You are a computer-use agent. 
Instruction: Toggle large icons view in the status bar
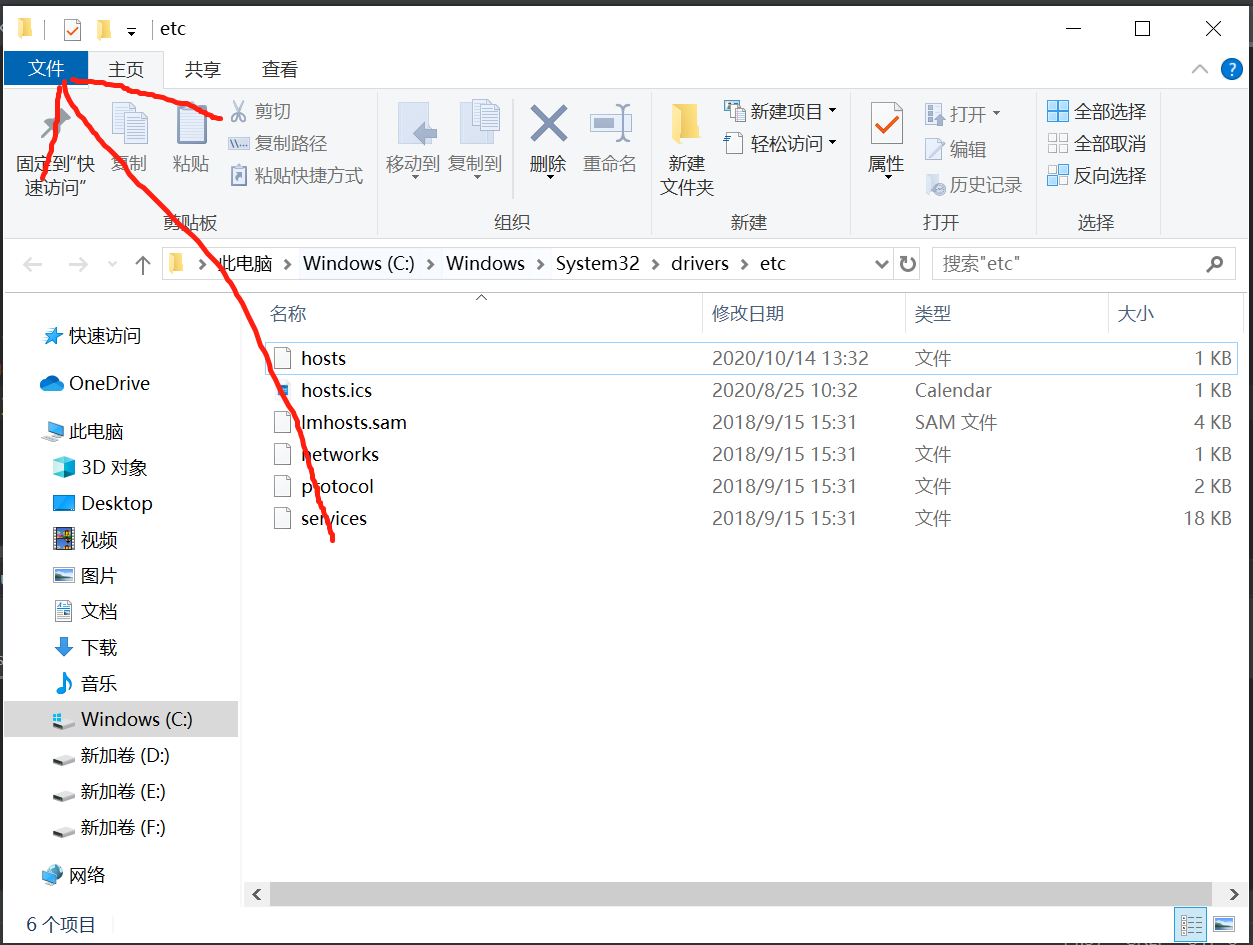1222,924
